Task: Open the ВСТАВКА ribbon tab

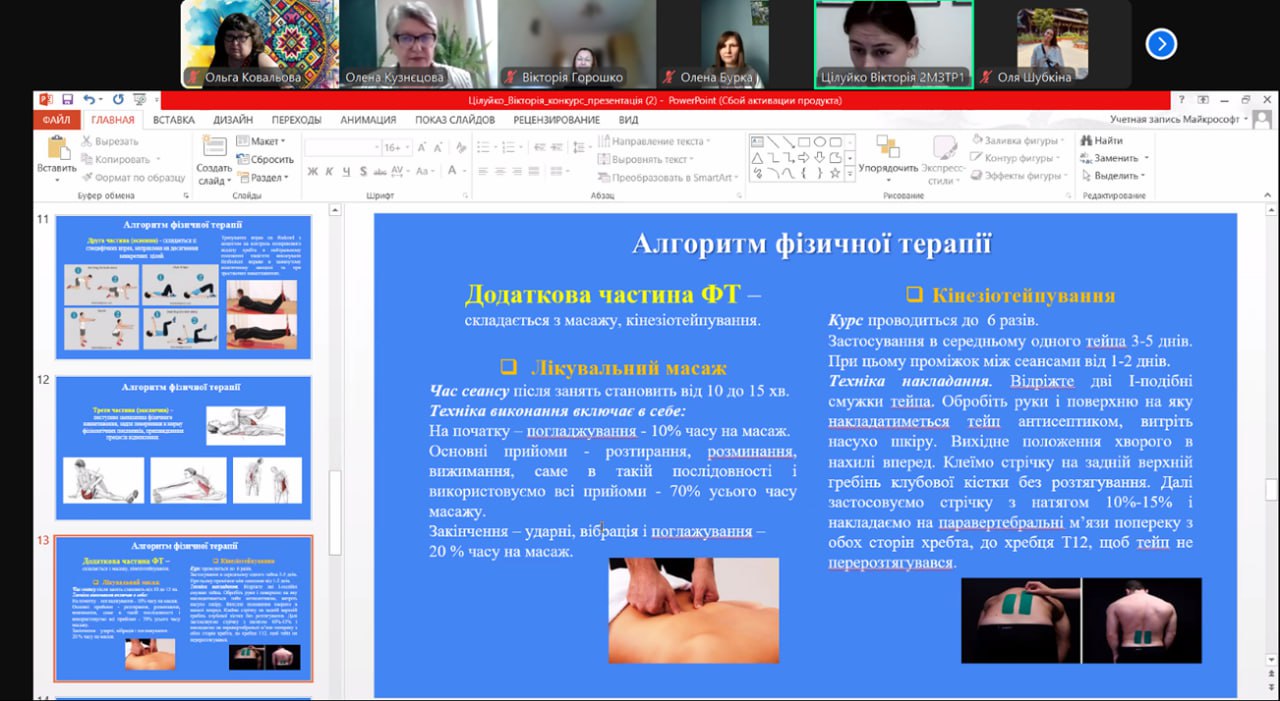Action: point(174,120)
